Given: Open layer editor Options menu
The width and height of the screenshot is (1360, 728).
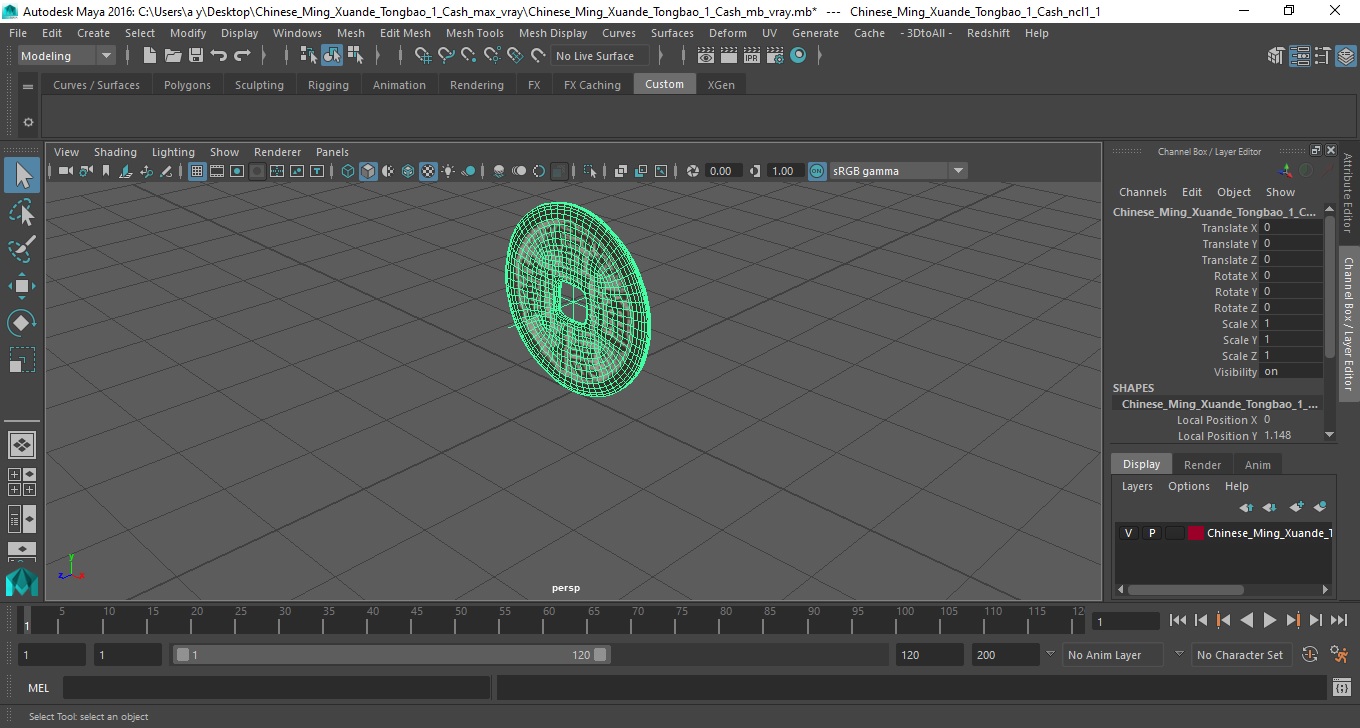Looking at the screenshot, I should 1188,486.
